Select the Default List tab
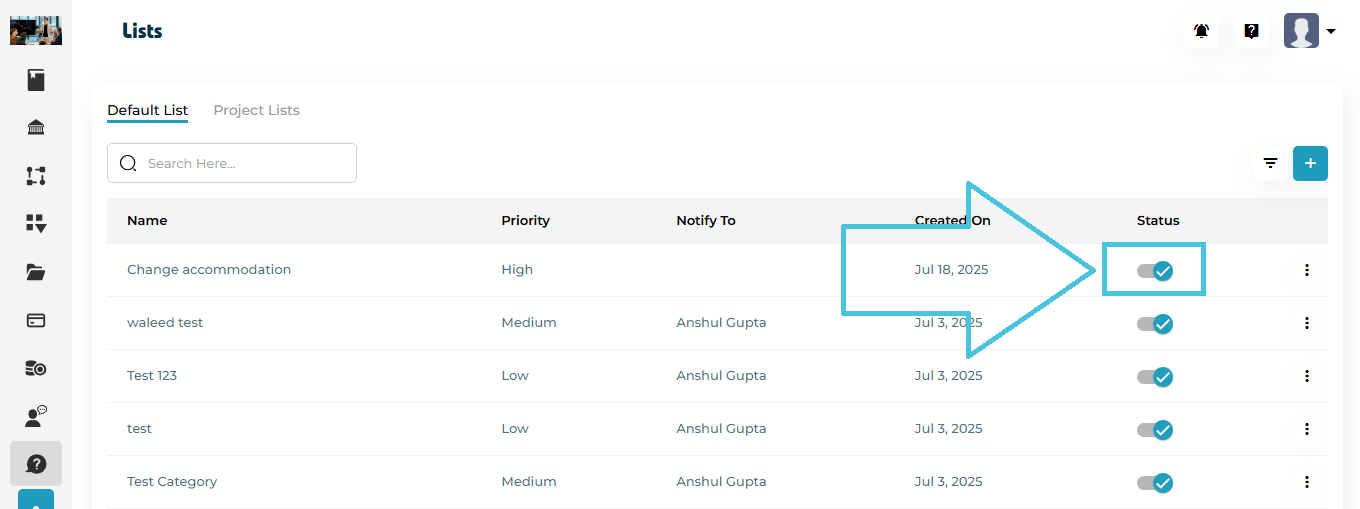 tap(147, 110)
